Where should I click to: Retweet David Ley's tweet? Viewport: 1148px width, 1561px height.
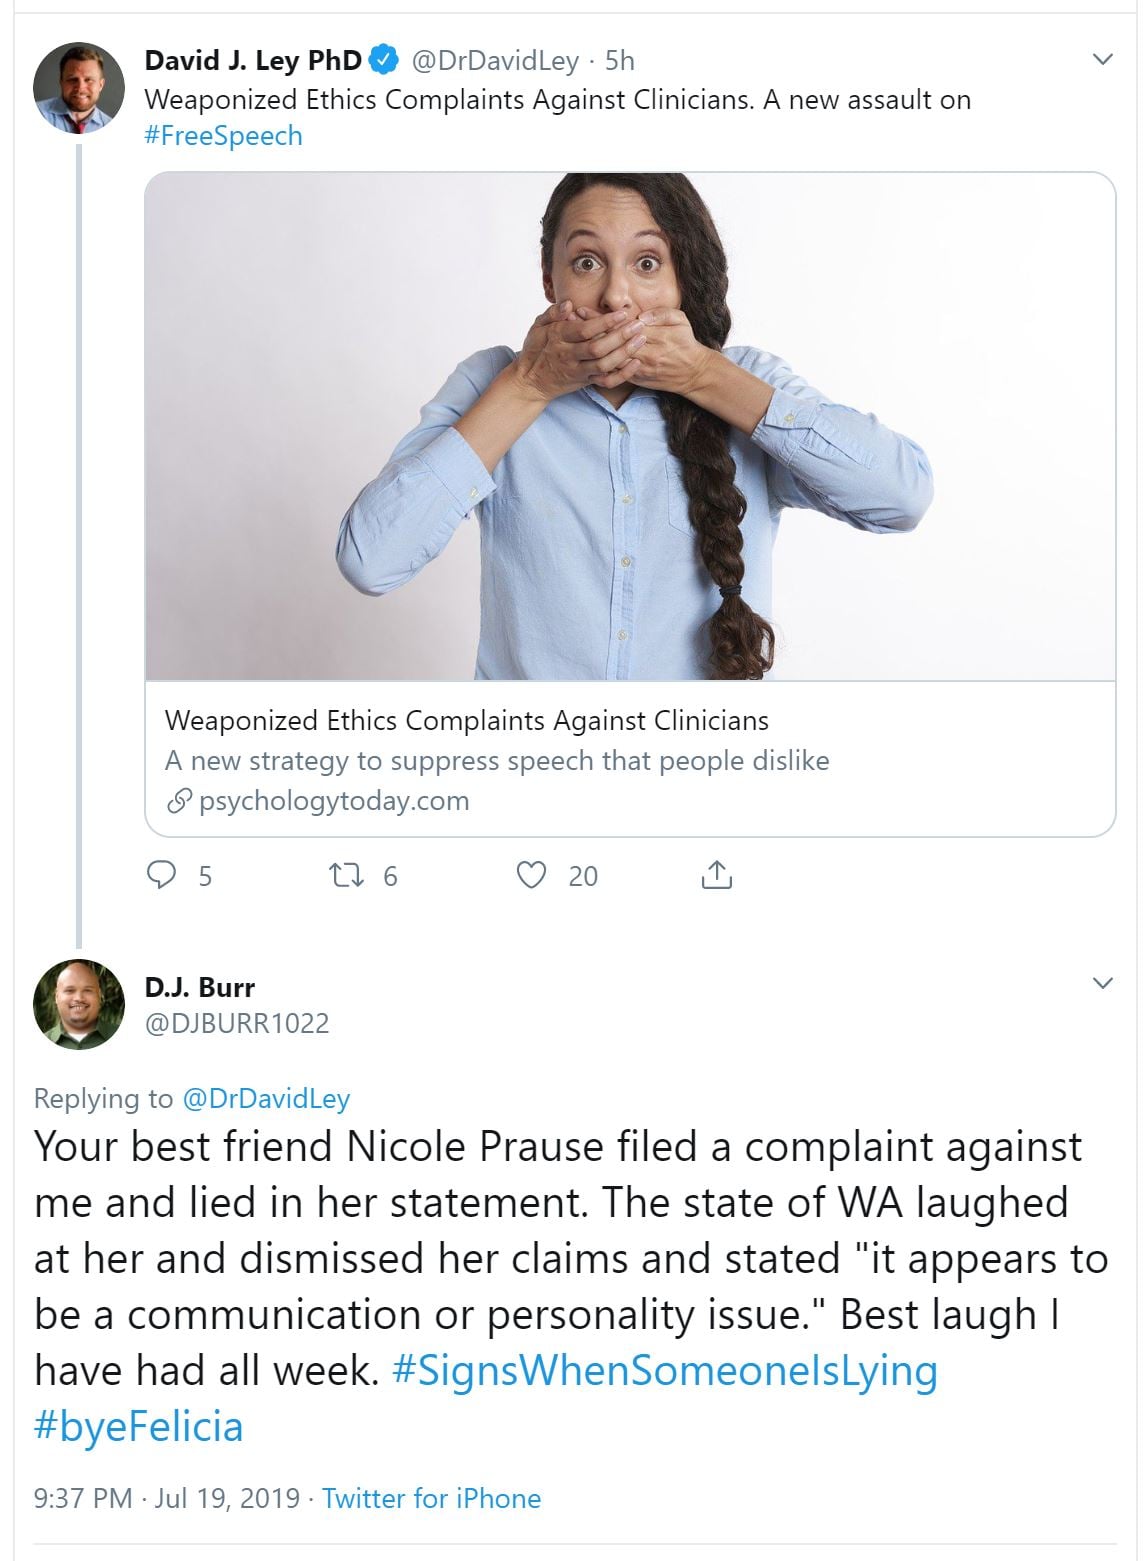click(346, 876)
